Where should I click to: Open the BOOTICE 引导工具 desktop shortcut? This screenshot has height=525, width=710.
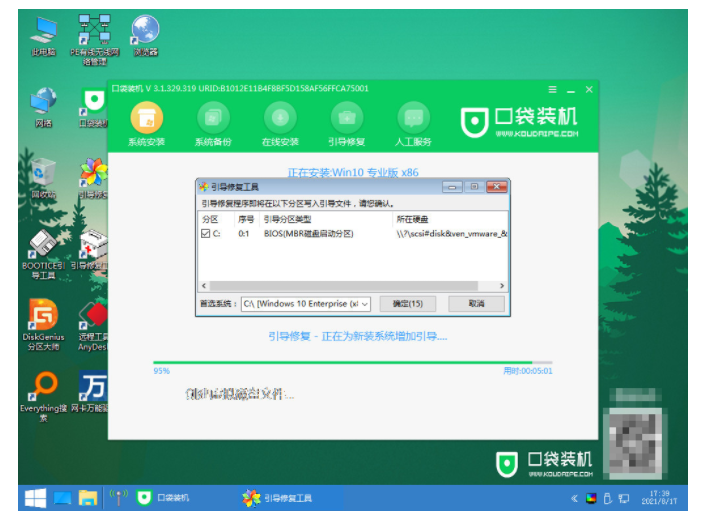point(43,248)
